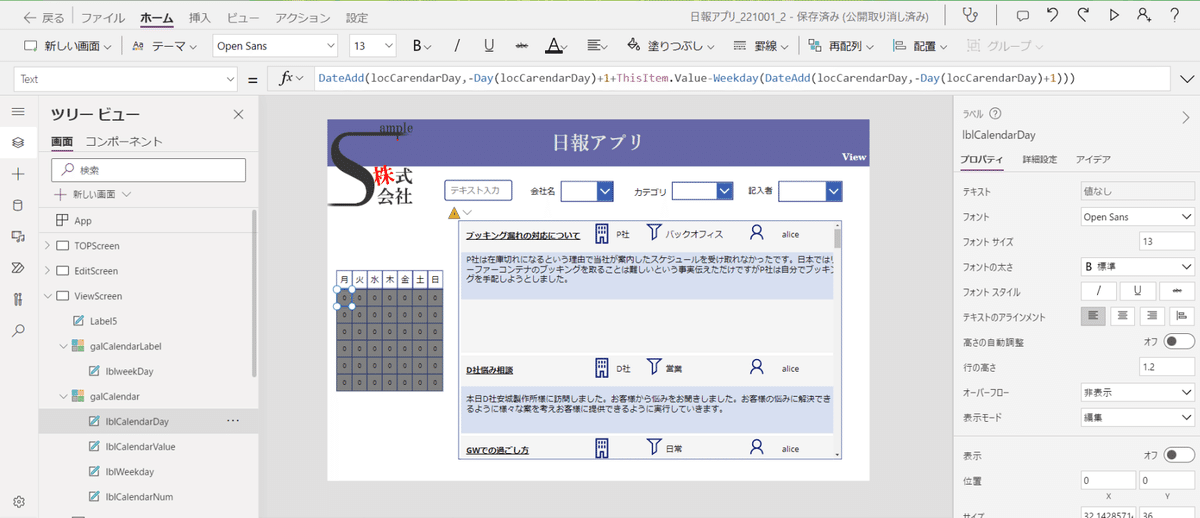Open the text alignment options
Viewport: 1200px width, 518px height.
[x=598, y=46]
